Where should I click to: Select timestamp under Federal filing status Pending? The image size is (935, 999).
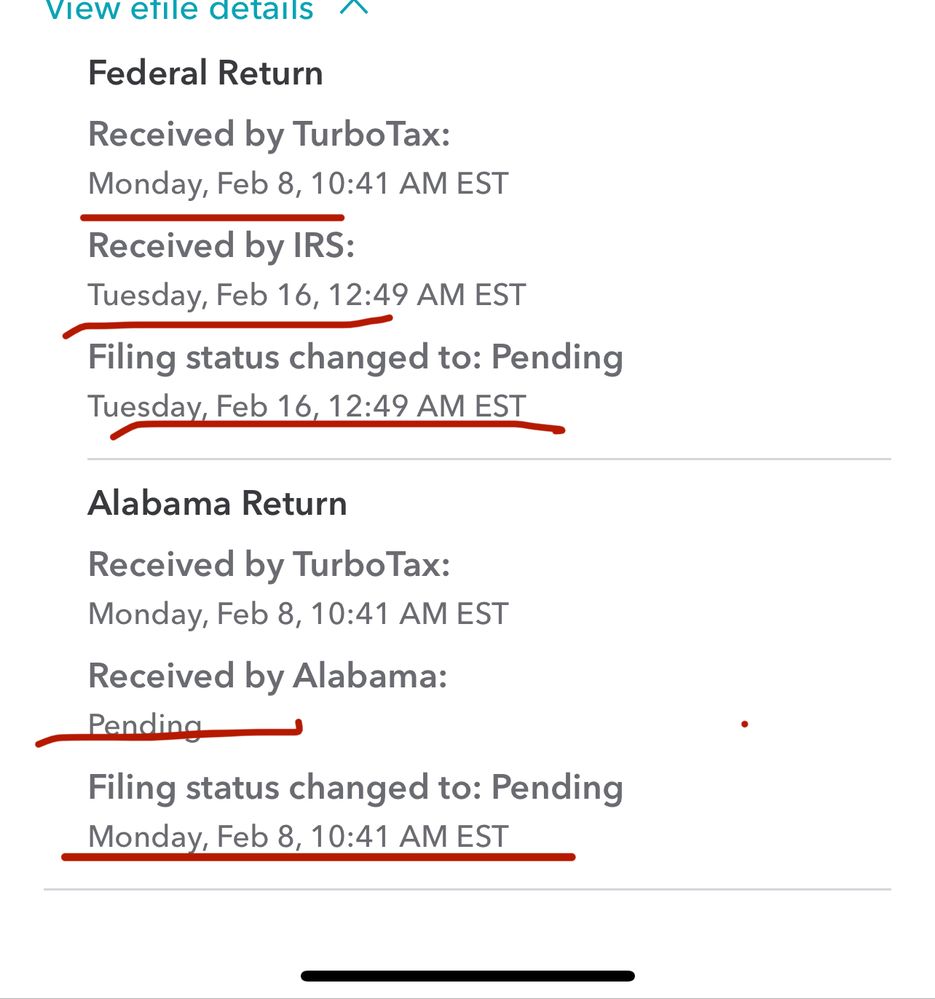tap(307, 406)
